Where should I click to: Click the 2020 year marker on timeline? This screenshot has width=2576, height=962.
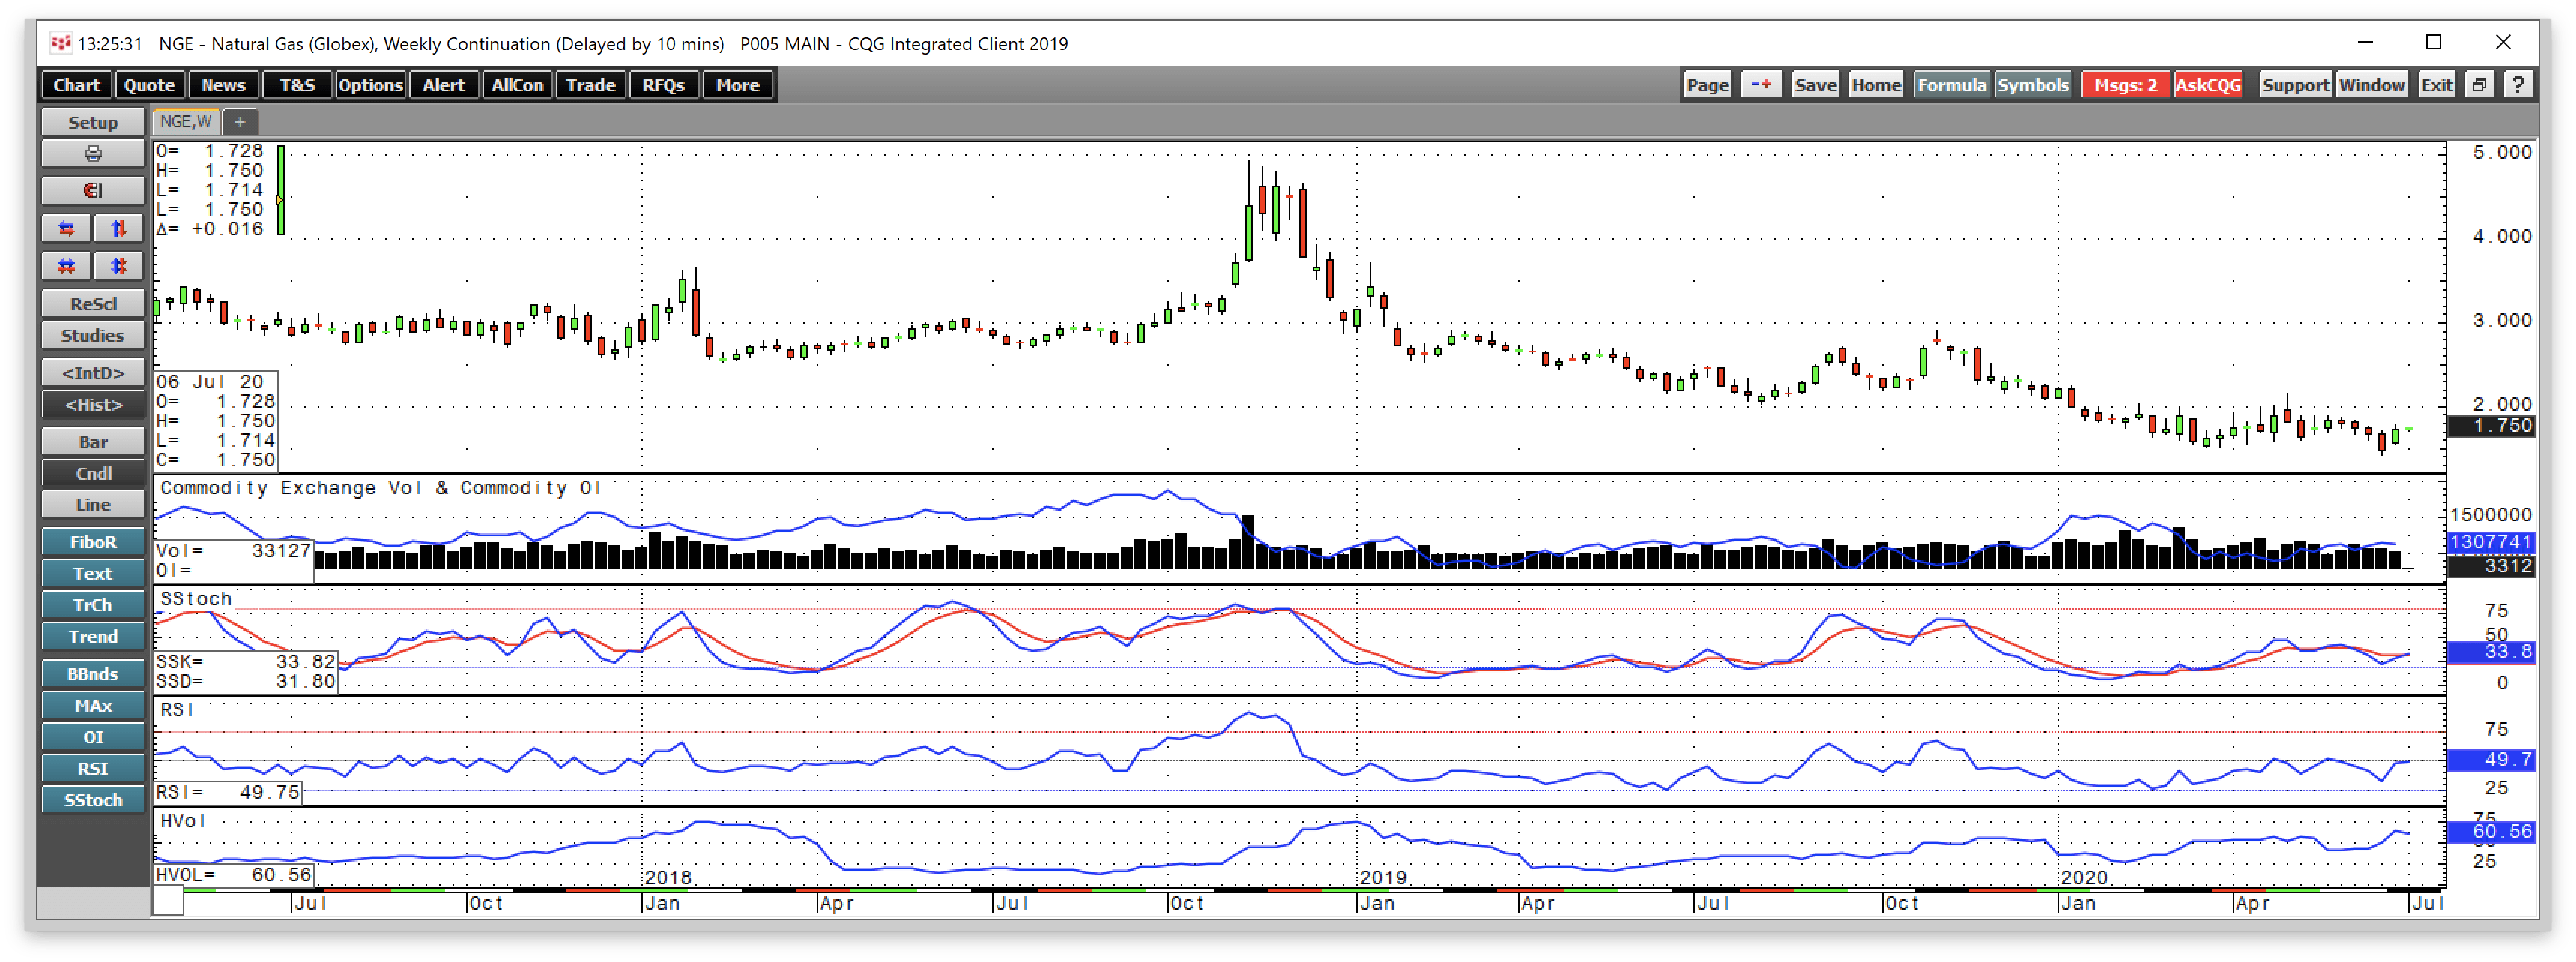pos(2085,877)
